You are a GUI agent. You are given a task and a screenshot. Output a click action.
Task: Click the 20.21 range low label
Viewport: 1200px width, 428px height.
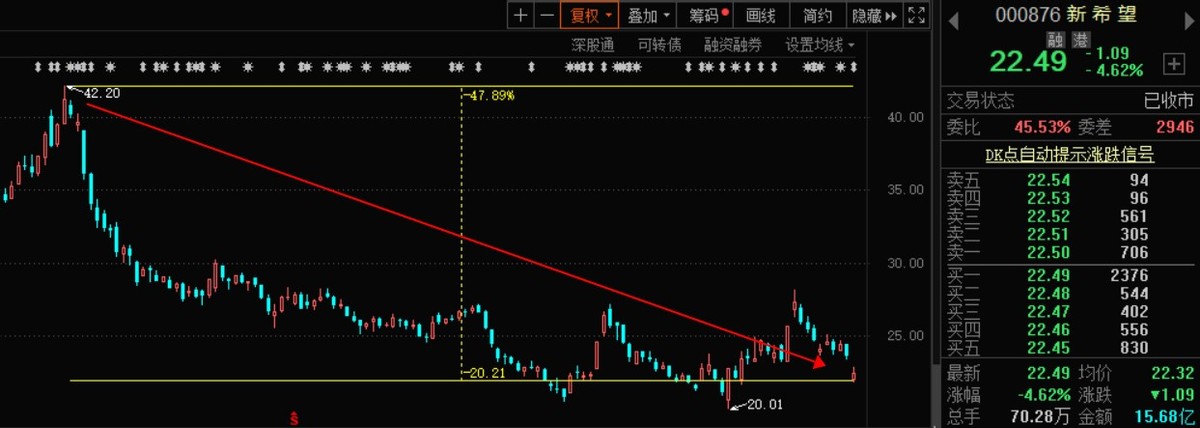(484, 374)
